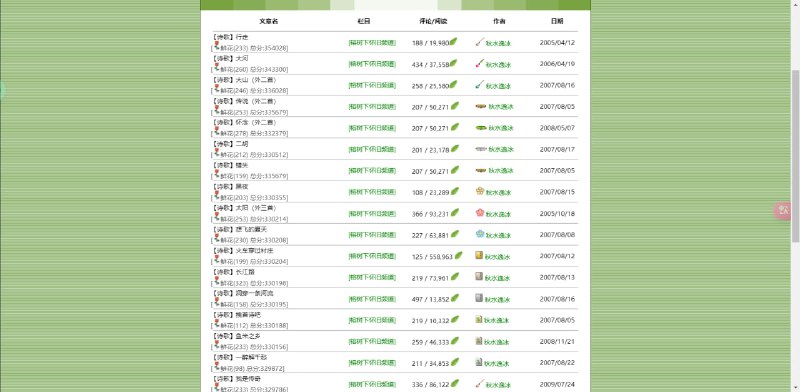The height and width of the screenshot is (392, 800).
Task: Click the text 总分:343300
Action: [269, 69]
